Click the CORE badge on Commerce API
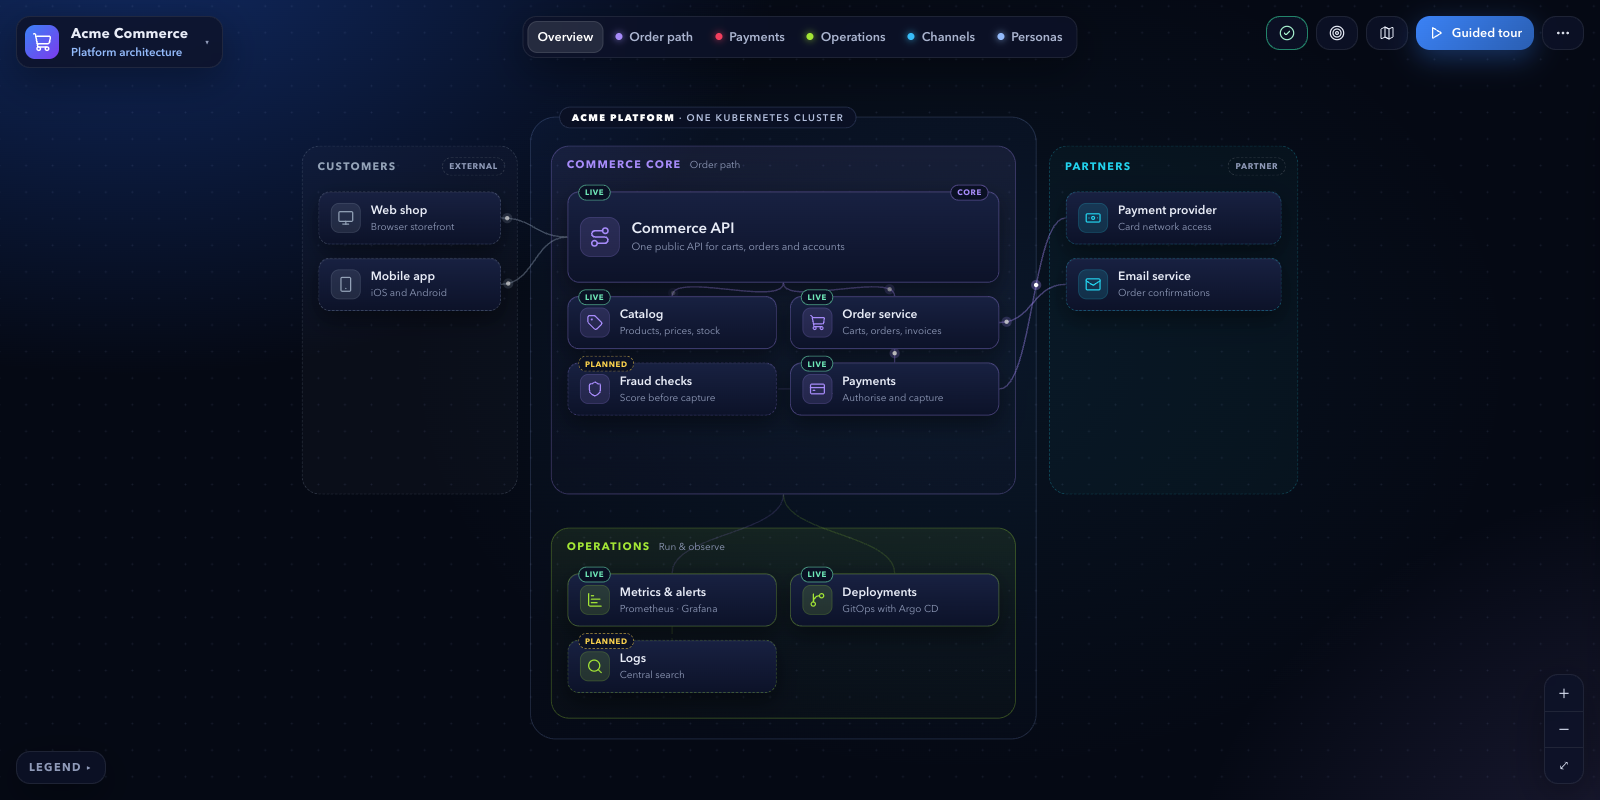The width and height of the screenshot is (1600, 800). click(969, 192)
